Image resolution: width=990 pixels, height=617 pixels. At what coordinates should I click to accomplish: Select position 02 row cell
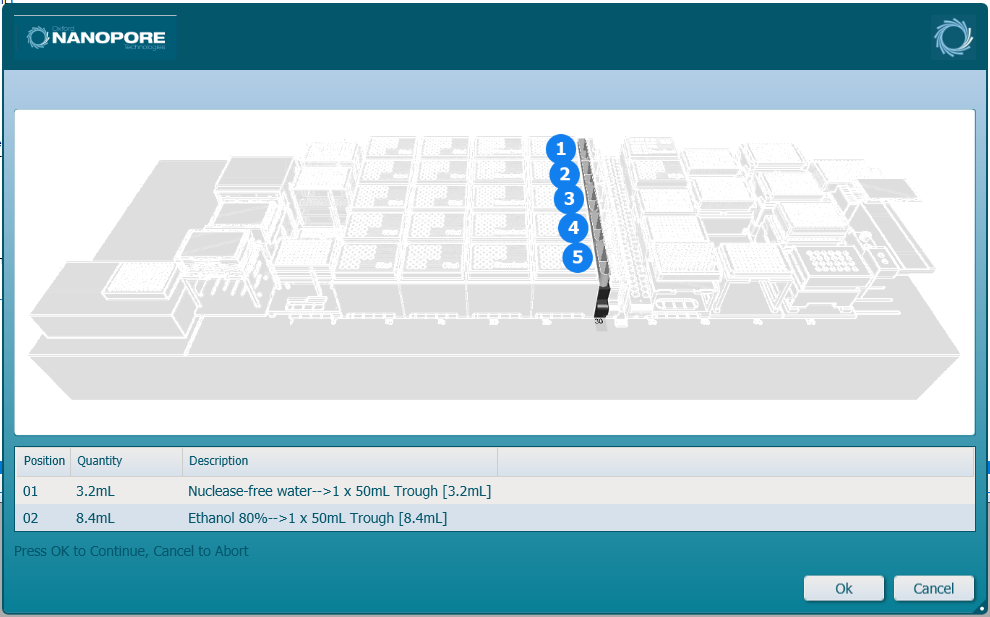(31, 518)
